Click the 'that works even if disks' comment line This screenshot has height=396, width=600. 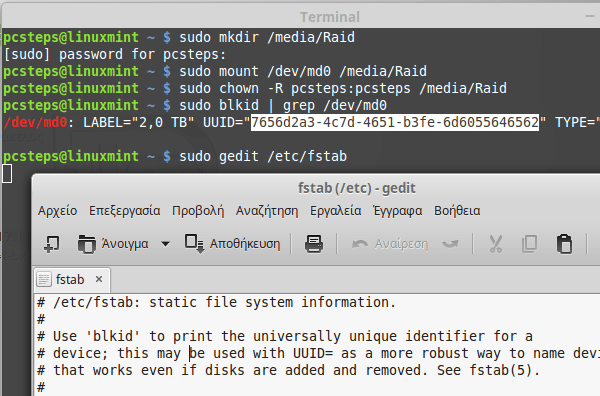(x=288, y=370)
